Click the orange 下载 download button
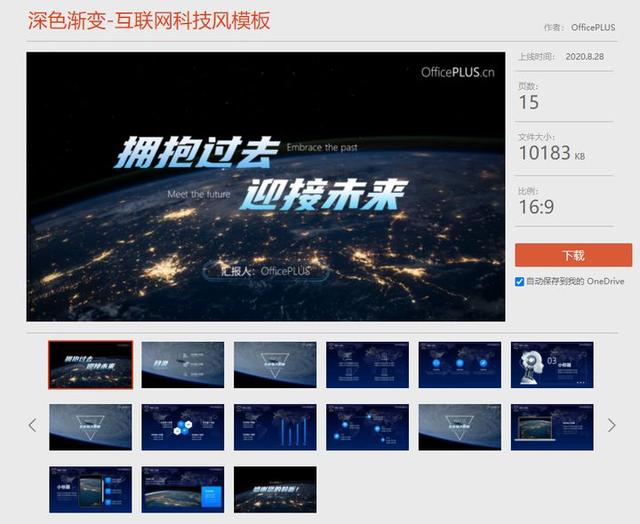This screenshot has width=640, height=524. click(x=573, y=255)
